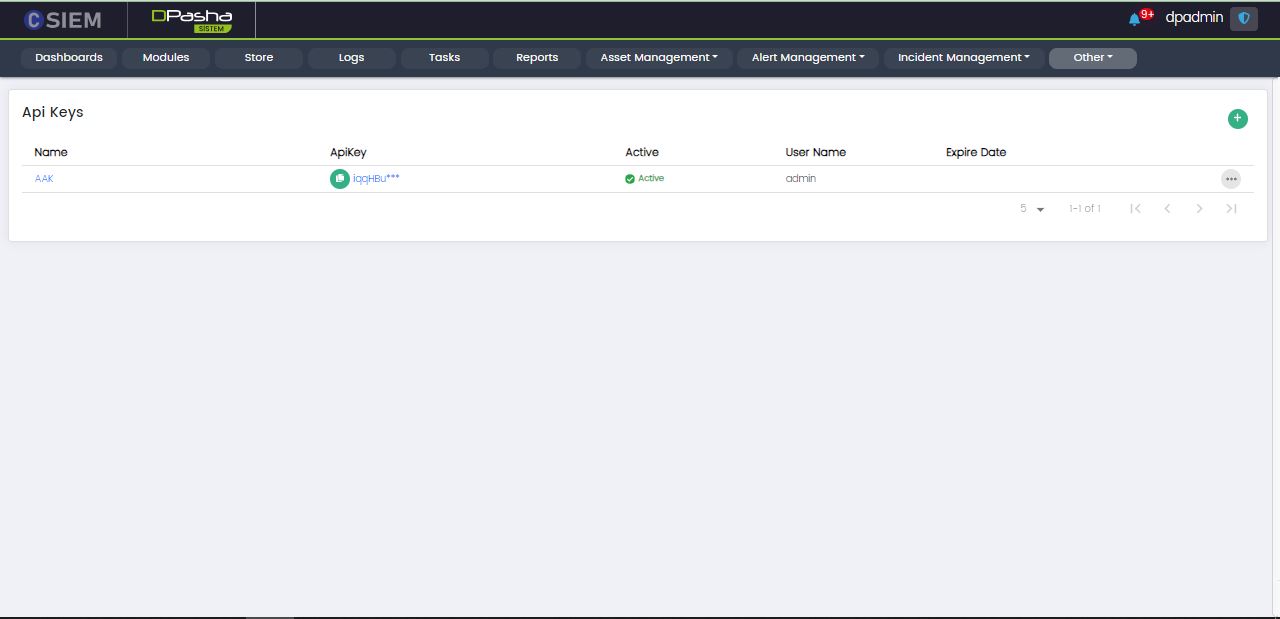Jump to the first page of results
1280x619 pixels.
point(1135,209)
